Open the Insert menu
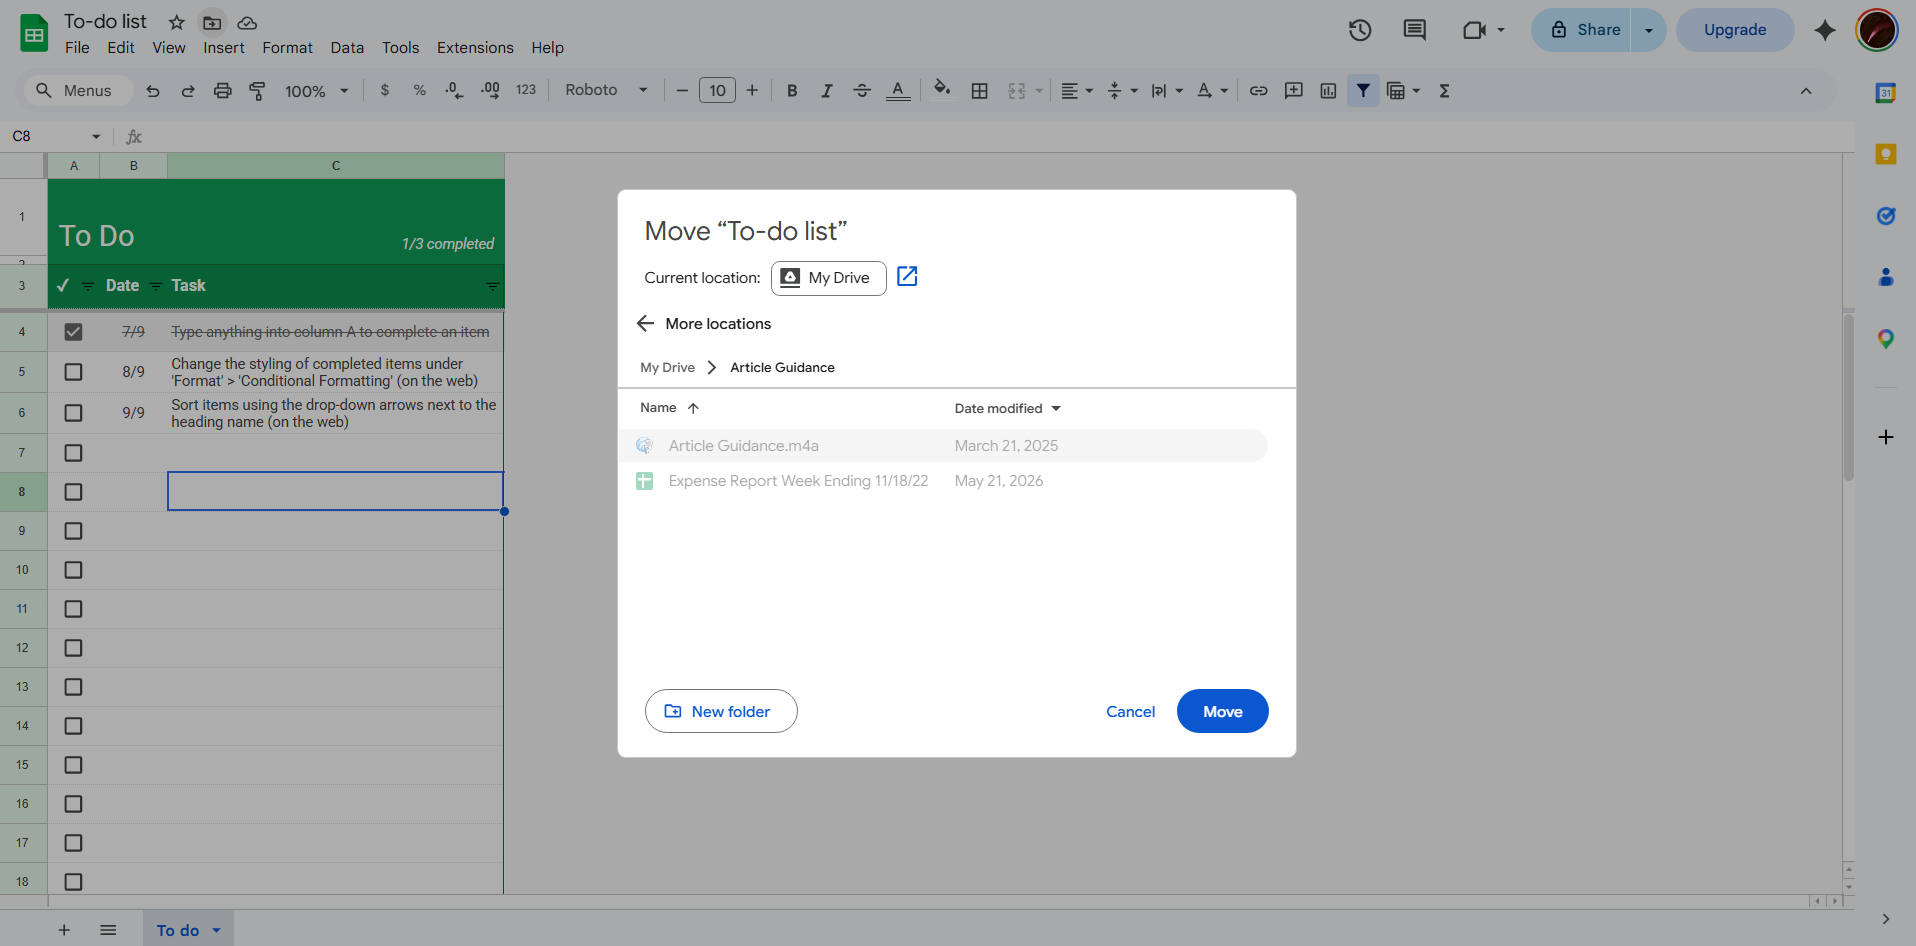 click(224, 47)
